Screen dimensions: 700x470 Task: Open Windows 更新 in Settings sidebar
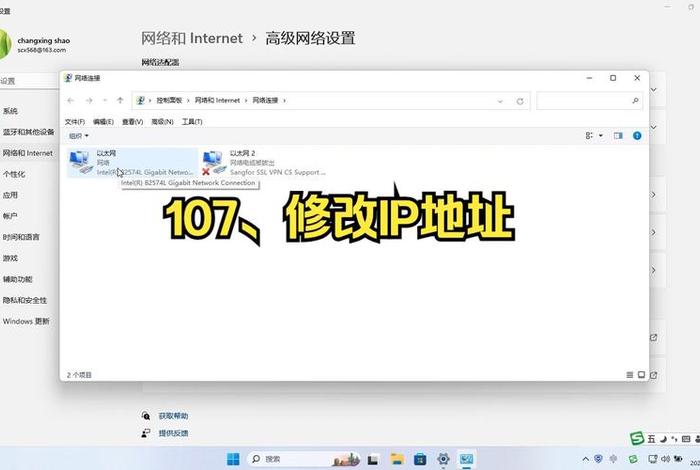point(26,321)
